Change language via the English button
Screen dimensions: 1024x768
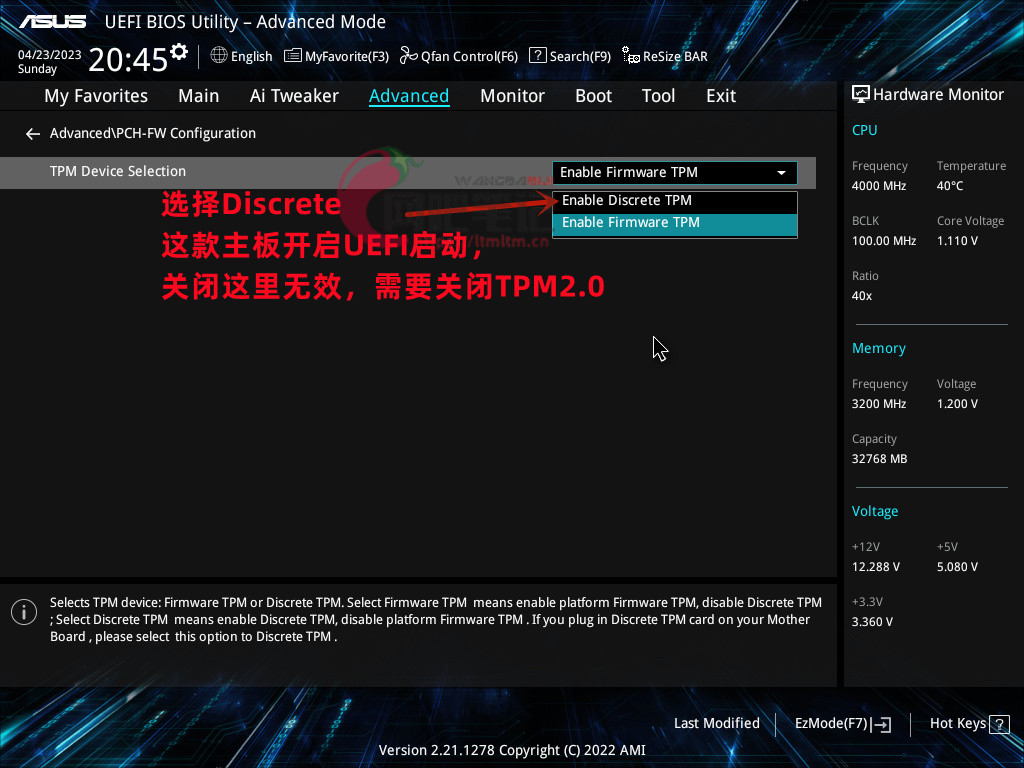251,57
